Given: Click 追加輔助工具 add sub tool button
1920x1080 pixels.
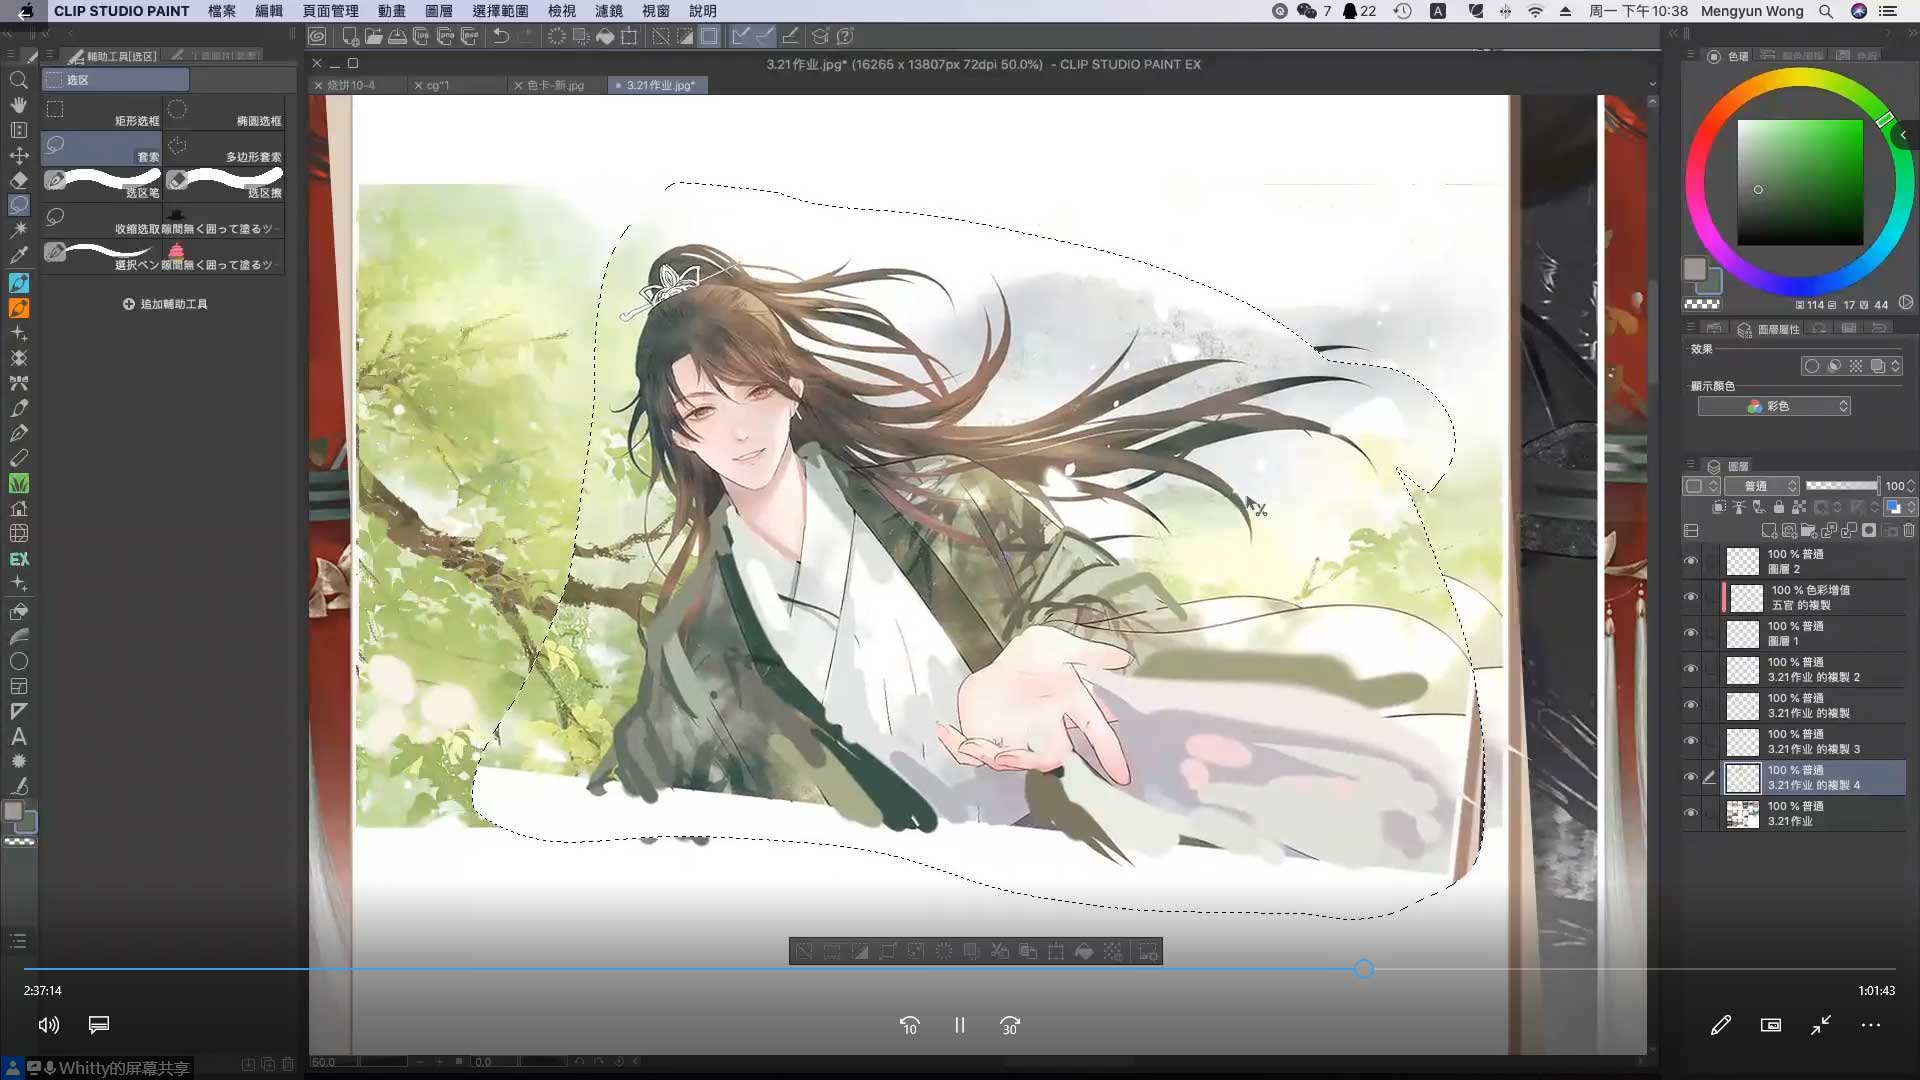Looking at the screenshot, I should tap(165, 304).
